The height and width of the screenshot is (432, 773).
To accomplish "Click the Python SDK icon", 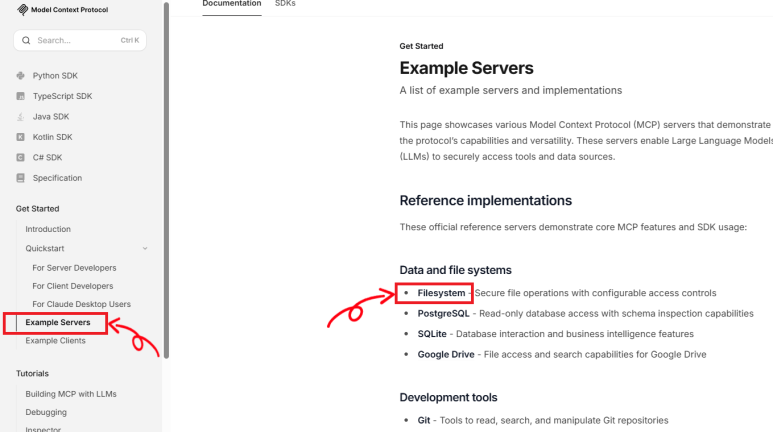I will 20,75.
